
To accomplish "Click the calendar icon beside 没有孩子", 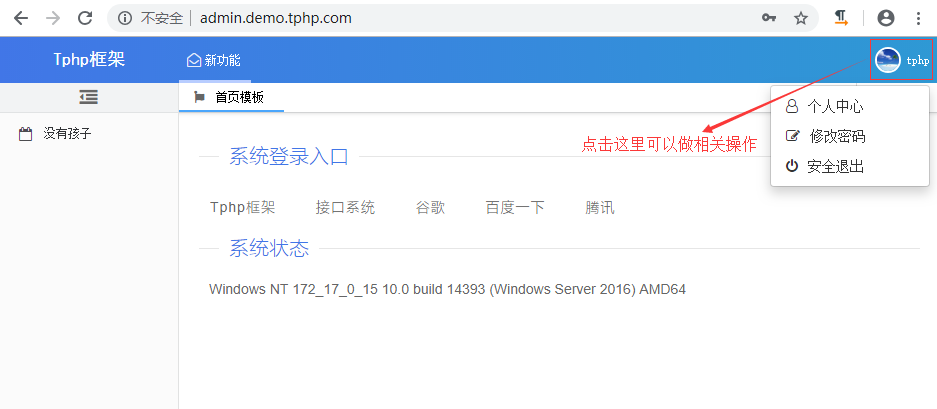I will [25, 134].
